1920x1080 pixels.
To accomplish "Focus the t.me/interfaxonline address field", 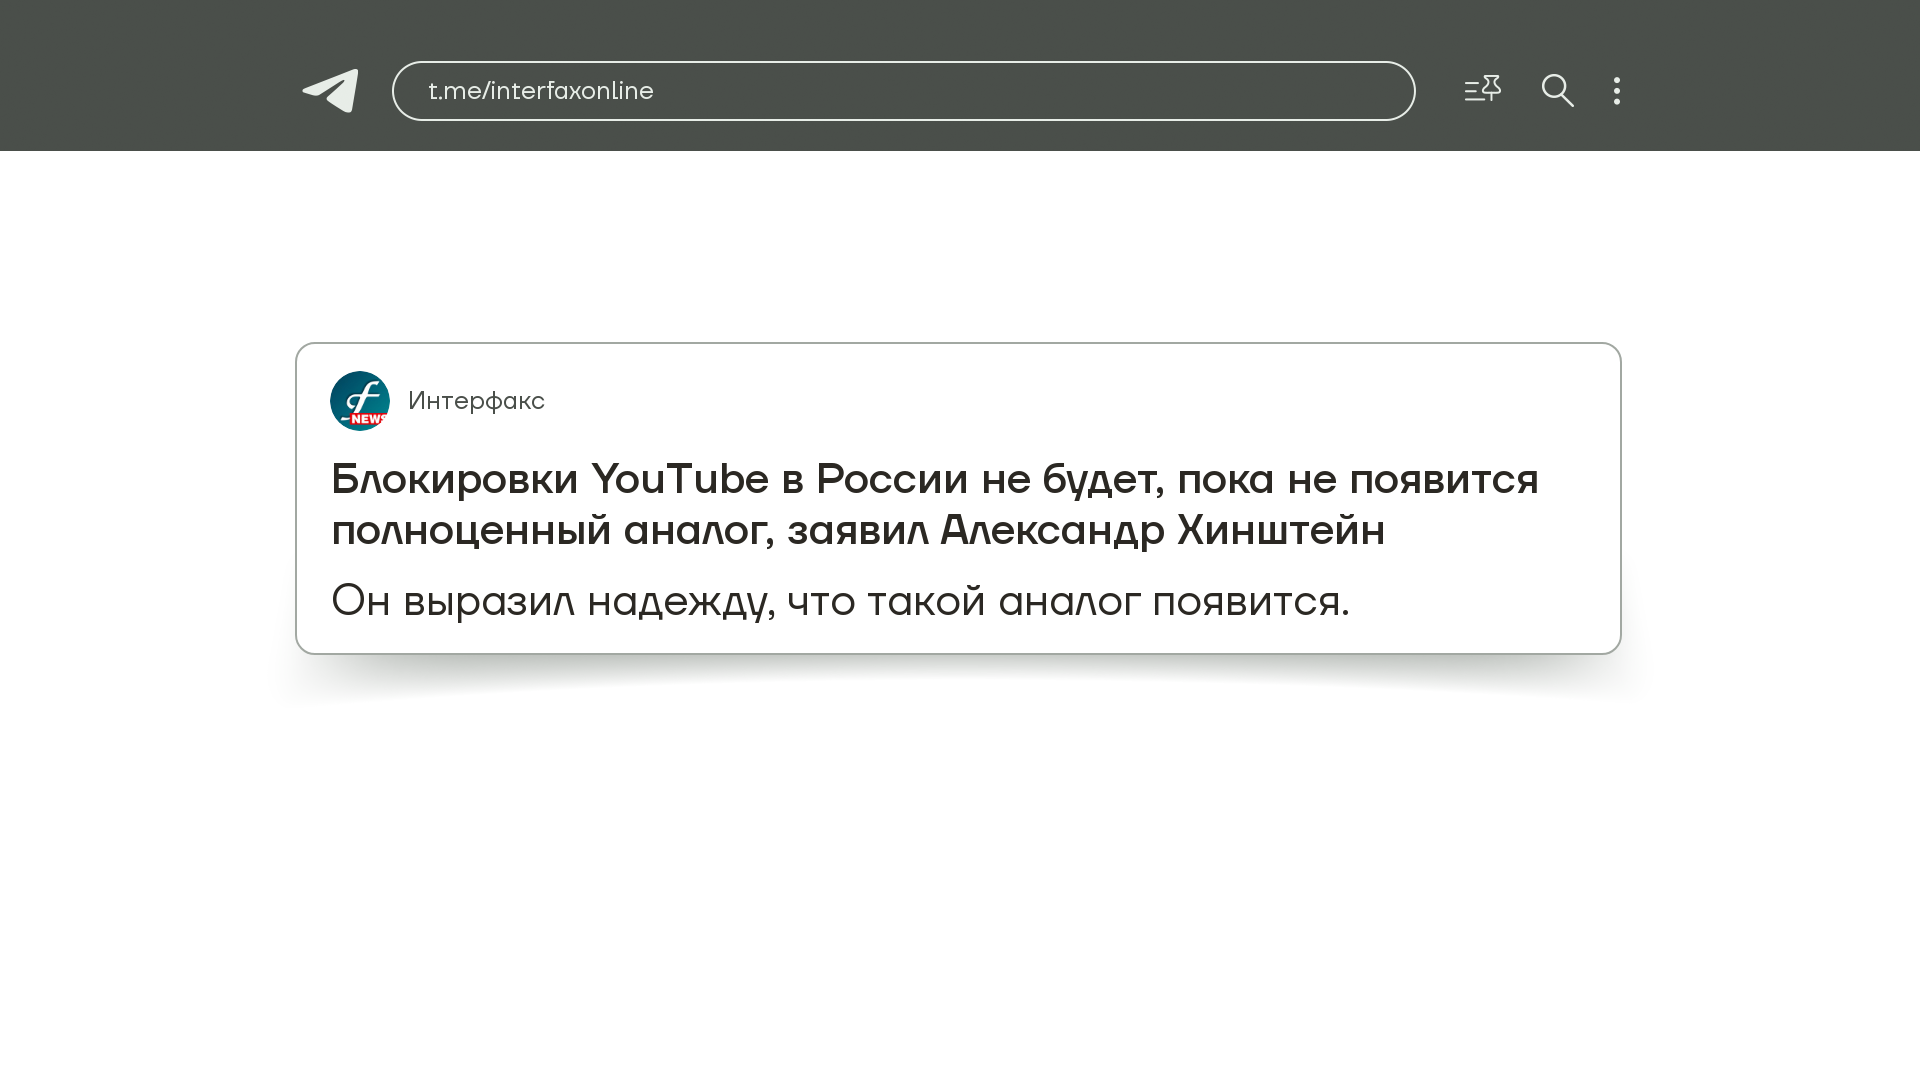I will (903, 91).
